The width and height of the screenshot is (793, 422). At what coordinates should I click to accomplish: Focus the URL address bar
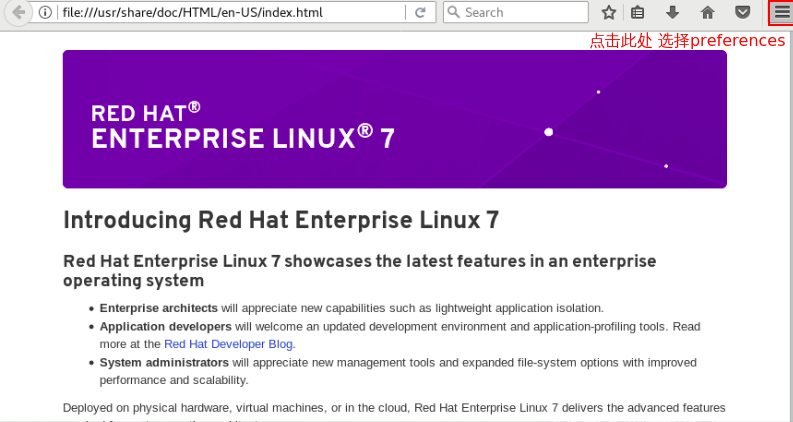233,13
